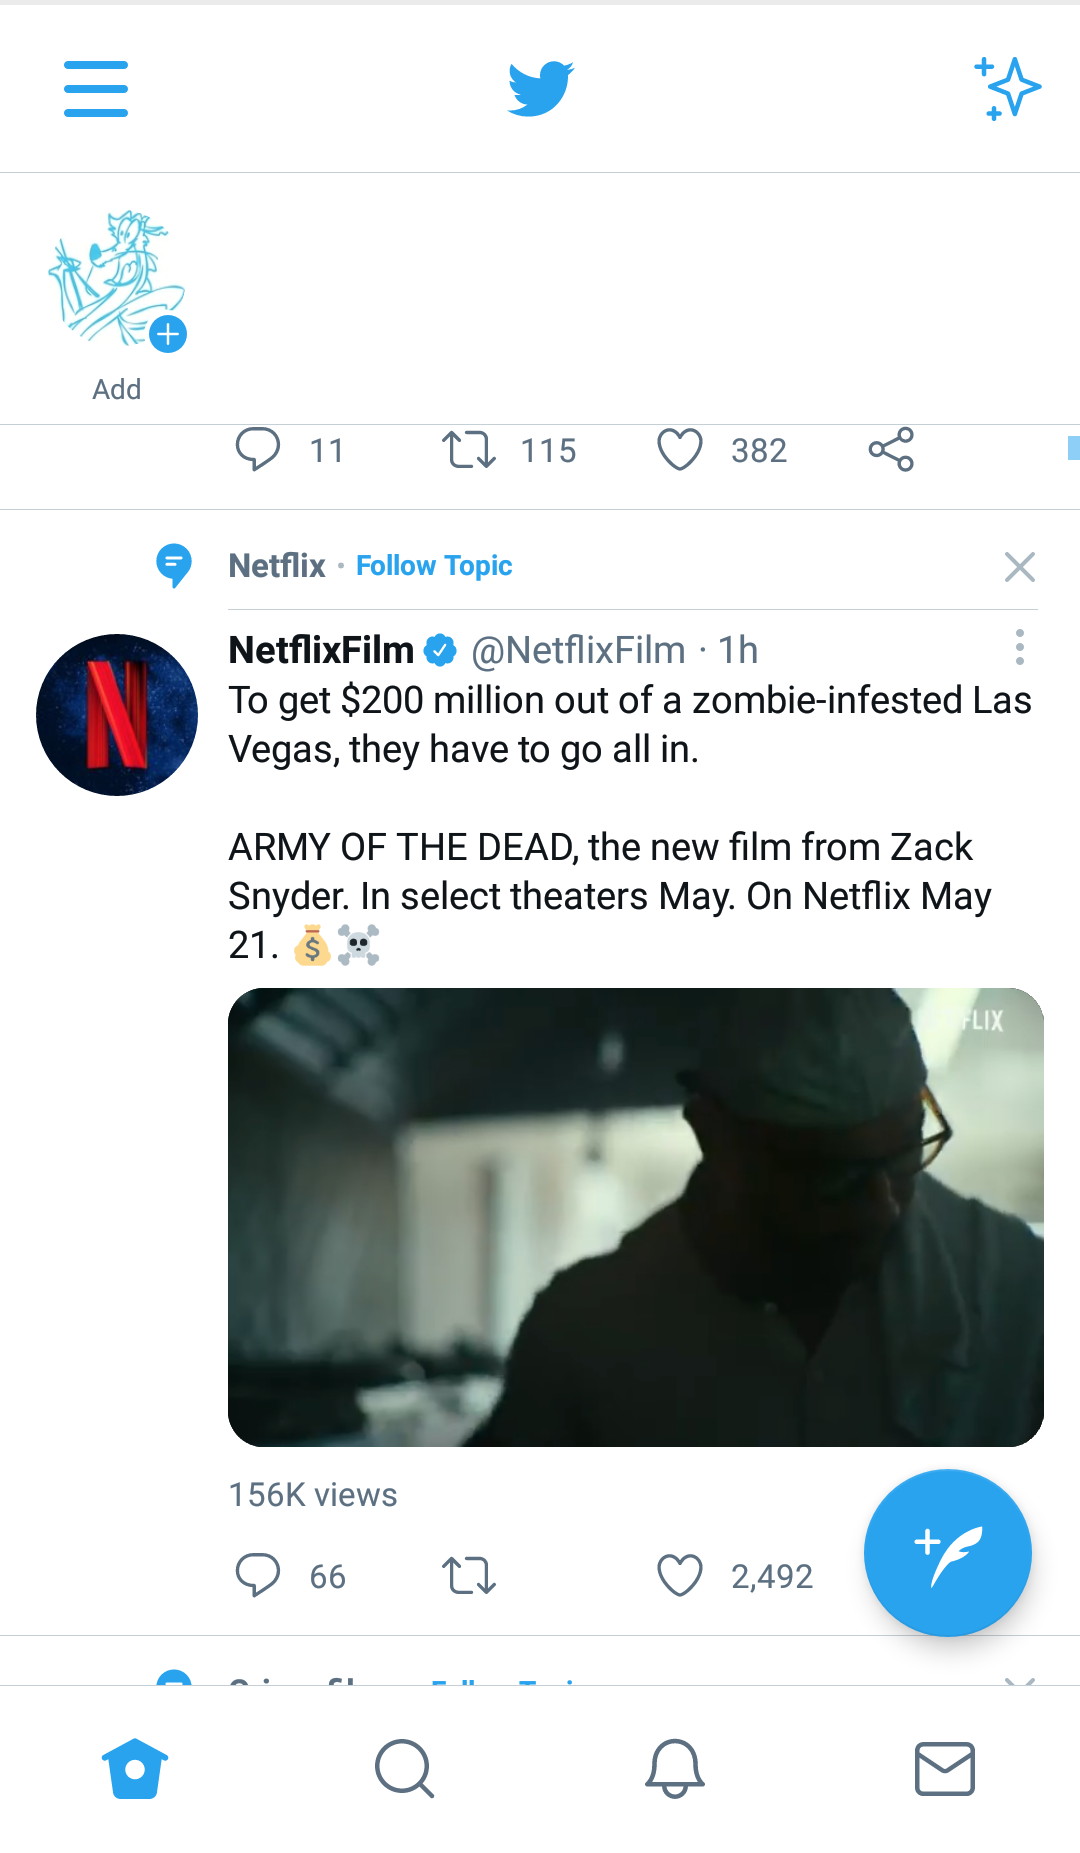Image resolution: width=1080 pixels, height=1853 pixels.
Task: Retweet the post with 115 retweets
Action: coord(469,449)
